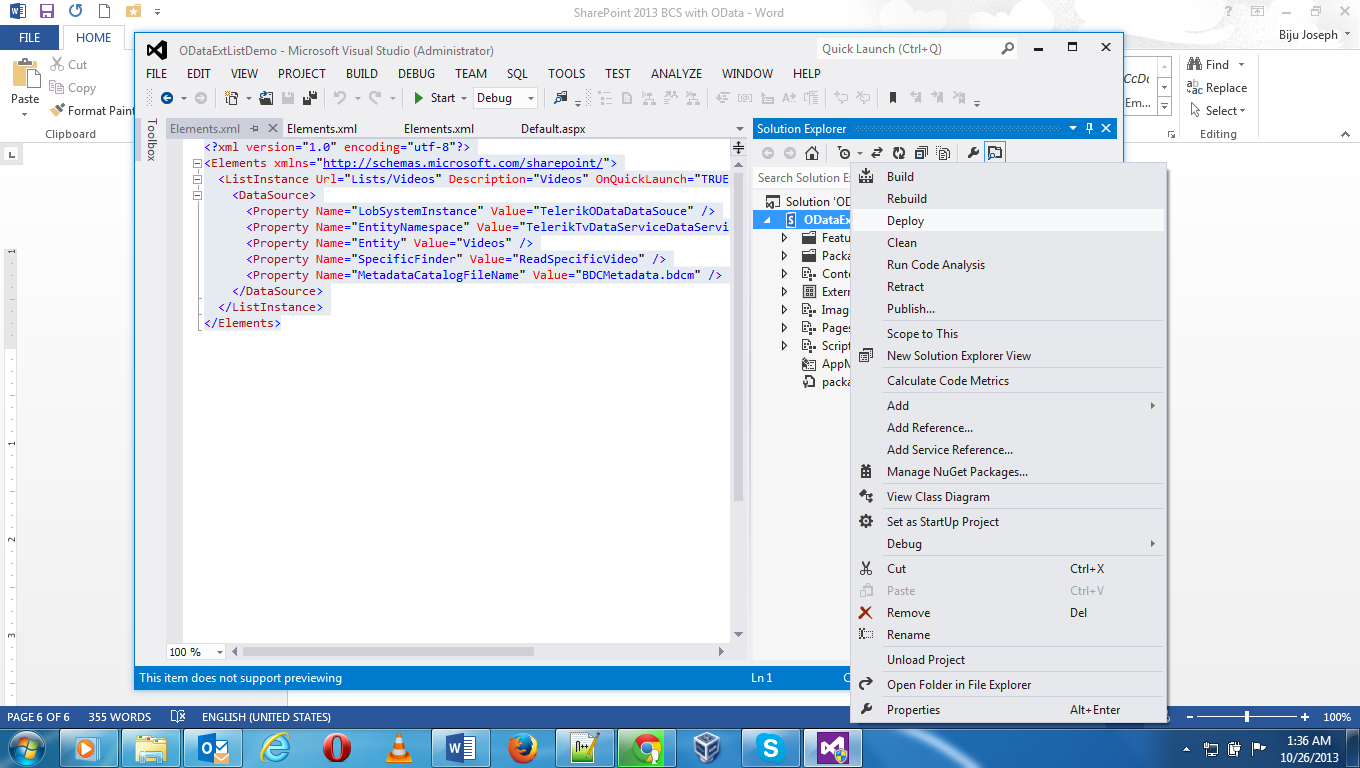
Task: Click the Show All Files icon
Action: [943, 153]
